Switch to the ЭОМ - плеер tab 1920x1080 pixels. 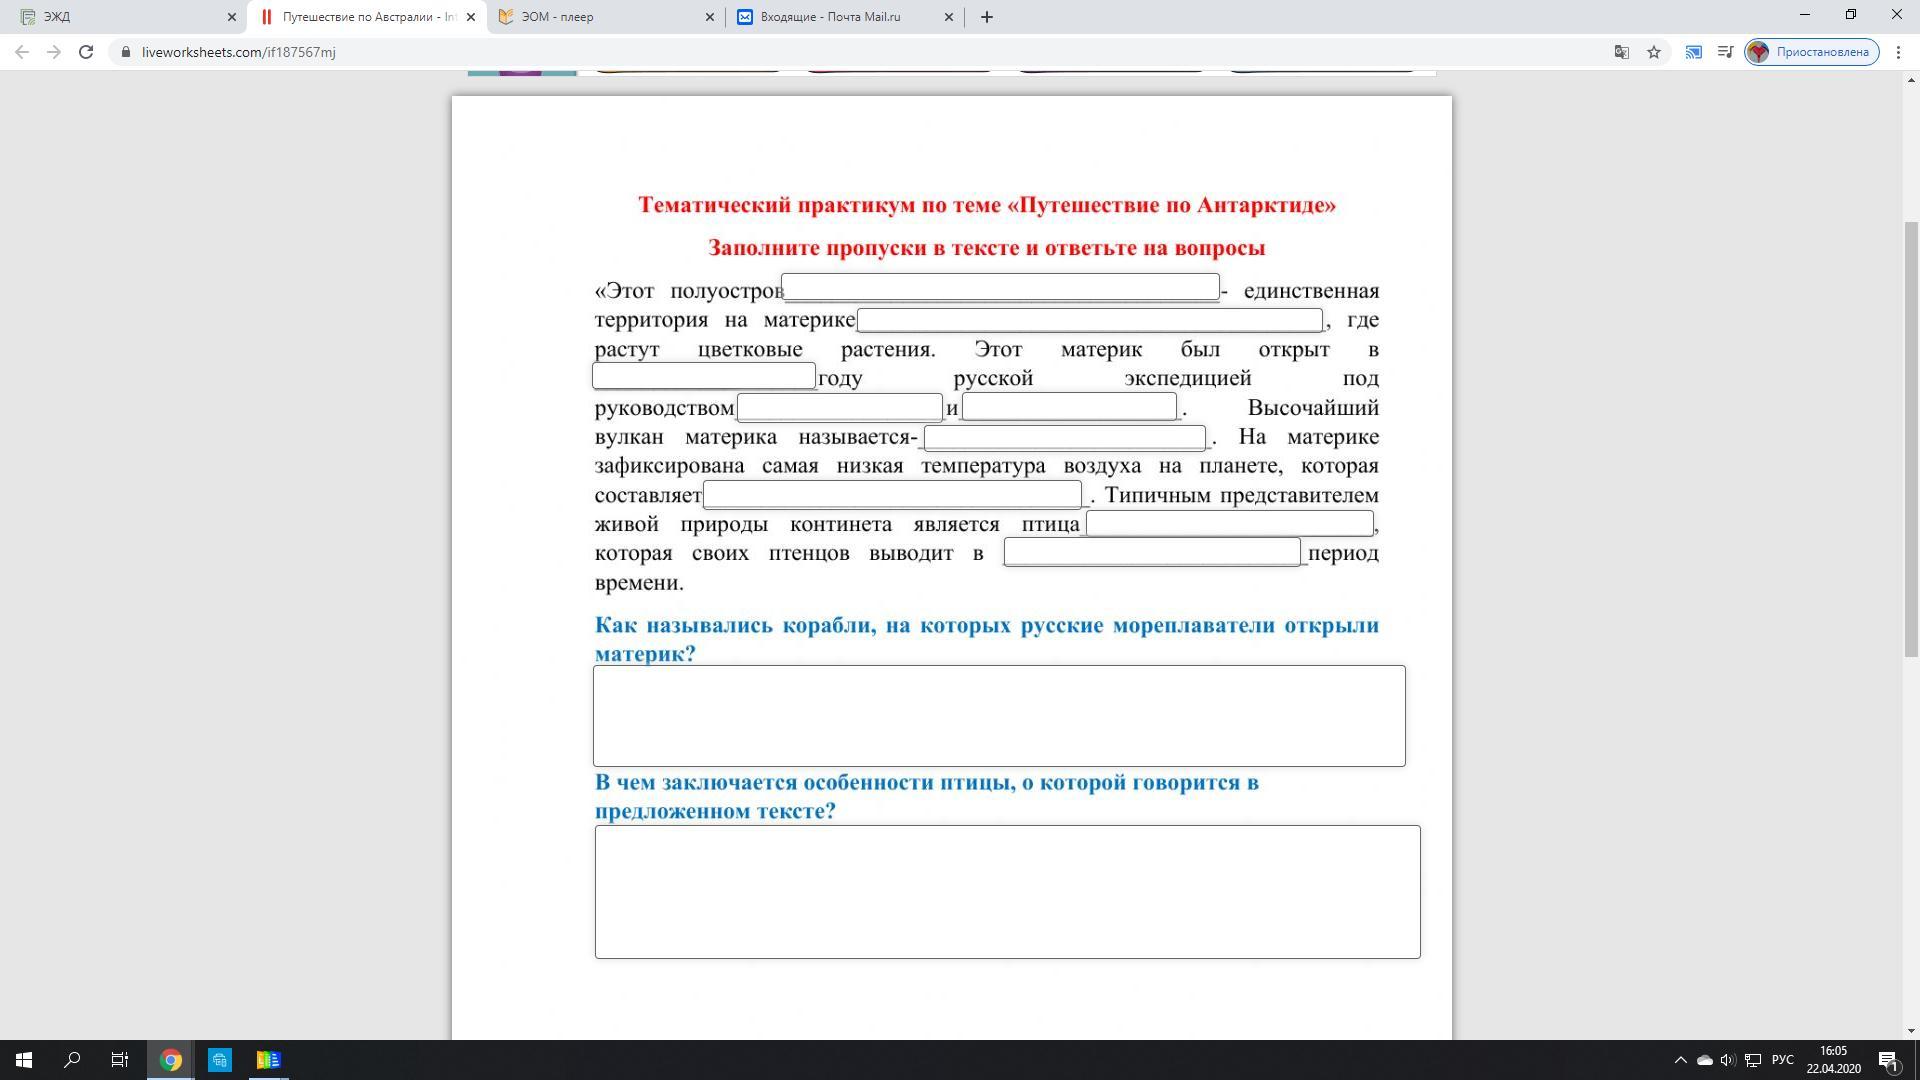click(x=600, y=17)
